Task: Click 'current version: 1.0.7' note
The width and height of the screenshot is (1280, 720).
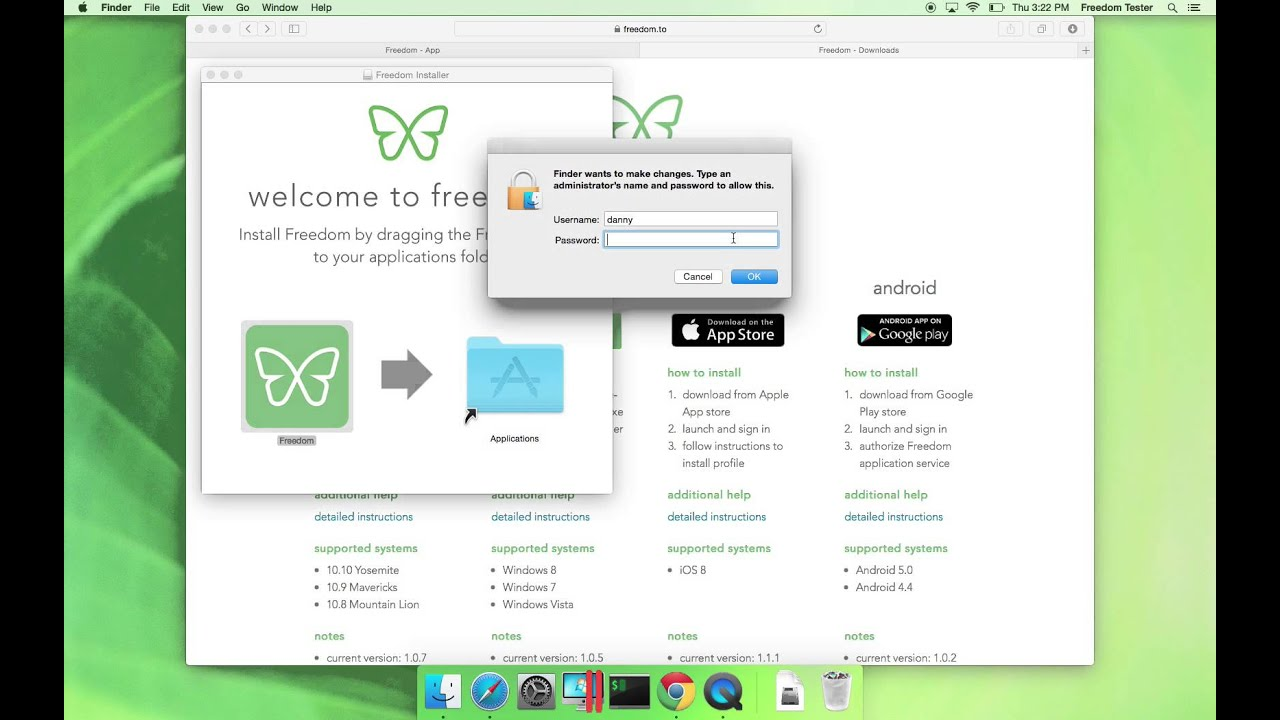Action: [376, 658]
